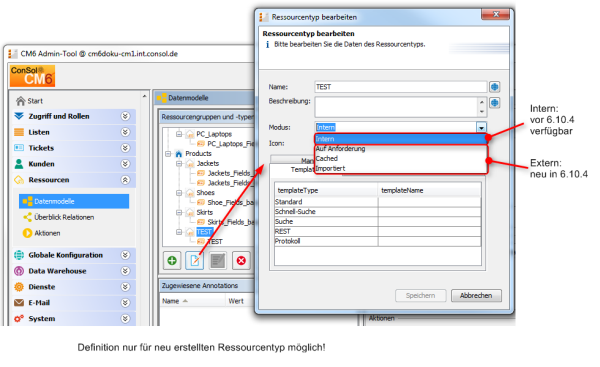Click the Kunden person icon

click(x=19, y=164)
